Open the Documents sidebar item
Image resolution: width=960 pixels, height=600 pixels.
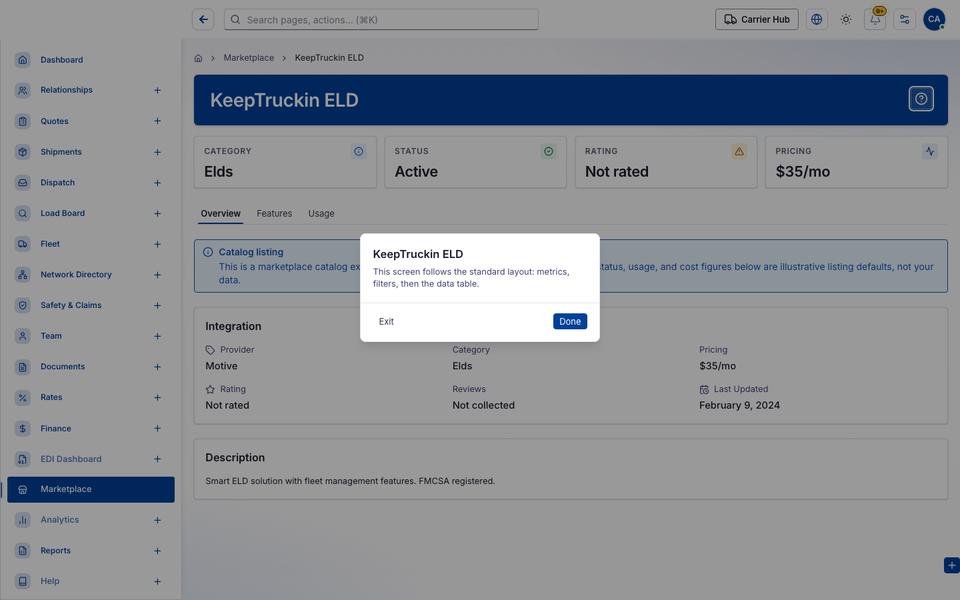click(62, 367)
